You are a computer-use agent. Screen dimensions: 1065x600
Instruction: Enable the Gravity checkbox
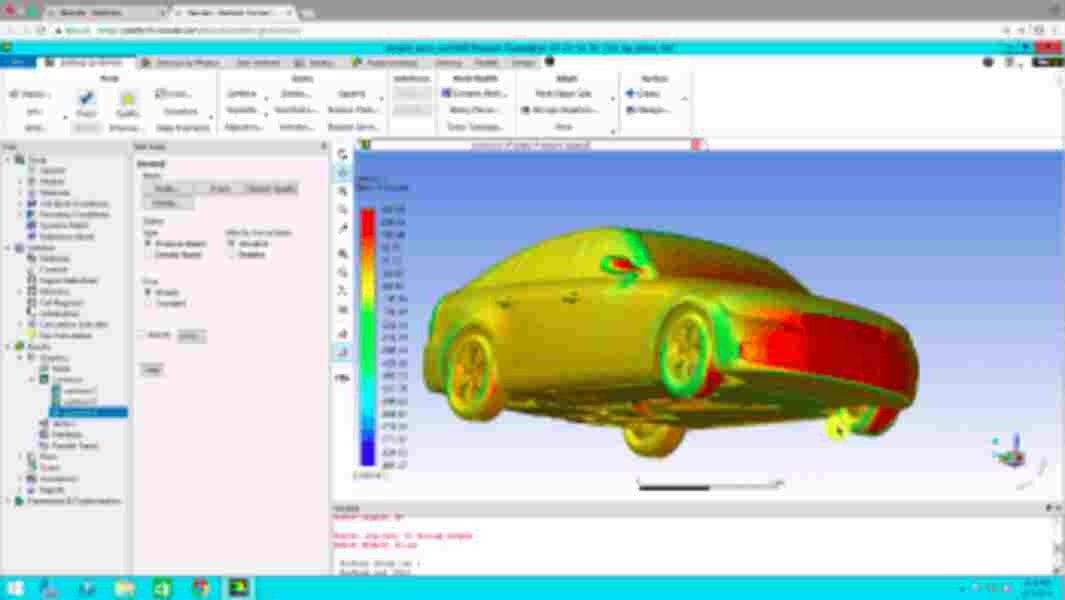coord(141,335)
